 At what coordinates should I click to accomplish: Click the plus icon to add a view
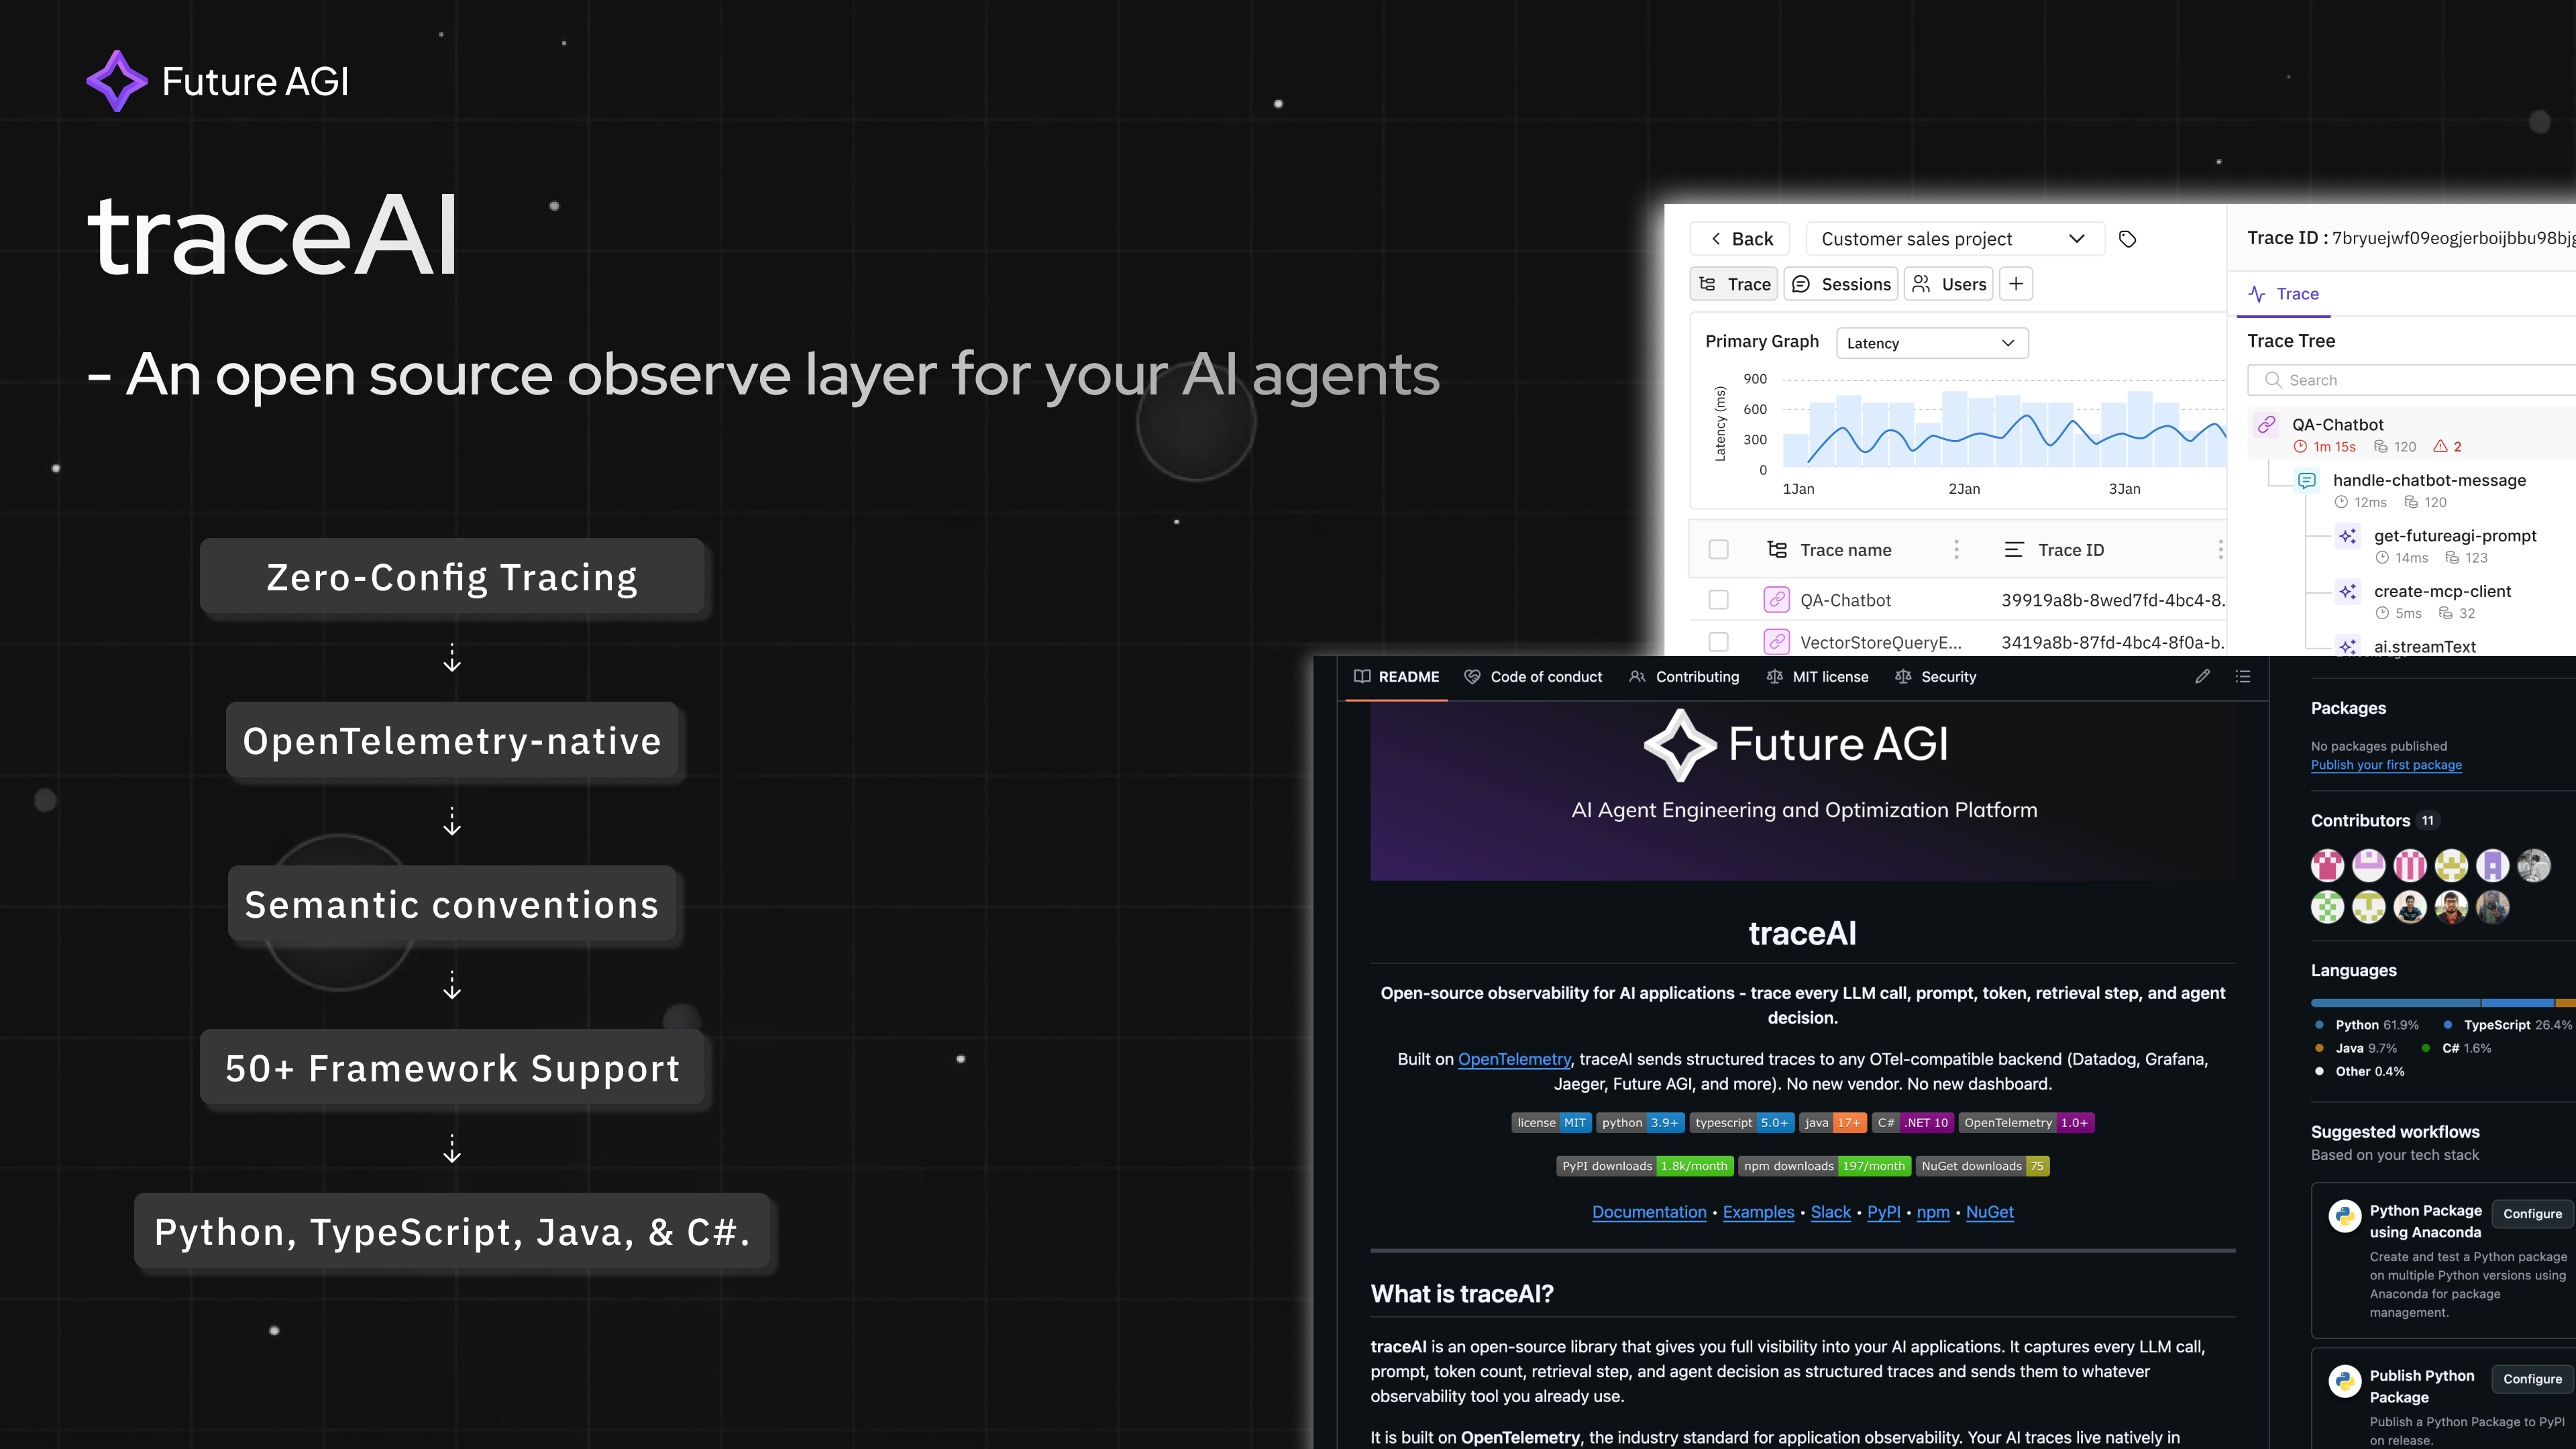[2016, 284]
